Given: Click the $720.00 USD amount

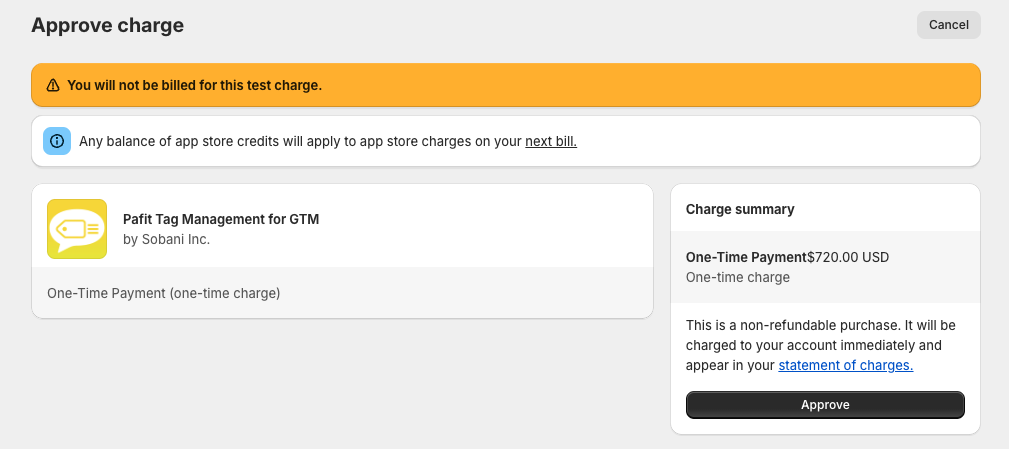Looking at the screenshot, I should coord(848,257).
